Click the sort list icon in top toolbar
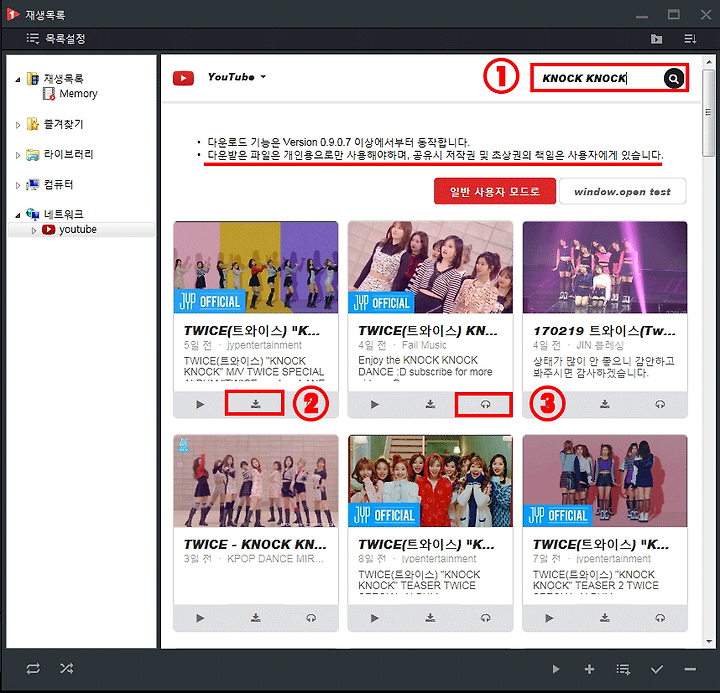The width and height of the screenshot is (720, 693). pyautogui.click(x=690, y=39)
